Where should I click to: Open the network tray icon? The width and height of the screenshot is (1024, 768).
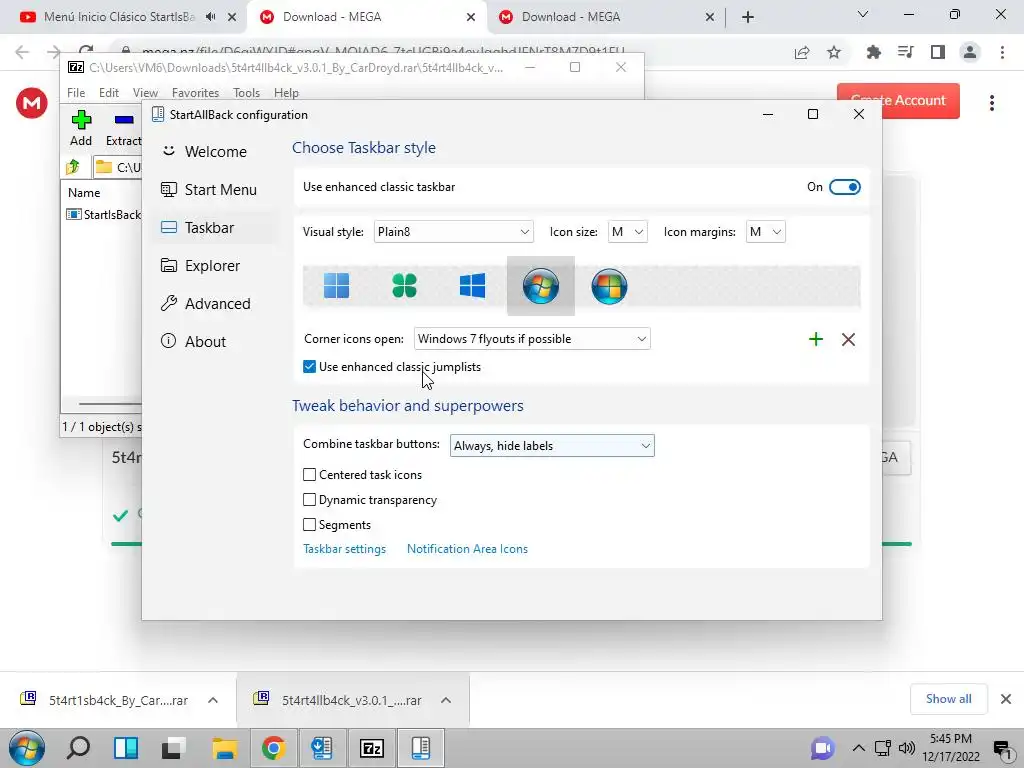click(882, 748)
